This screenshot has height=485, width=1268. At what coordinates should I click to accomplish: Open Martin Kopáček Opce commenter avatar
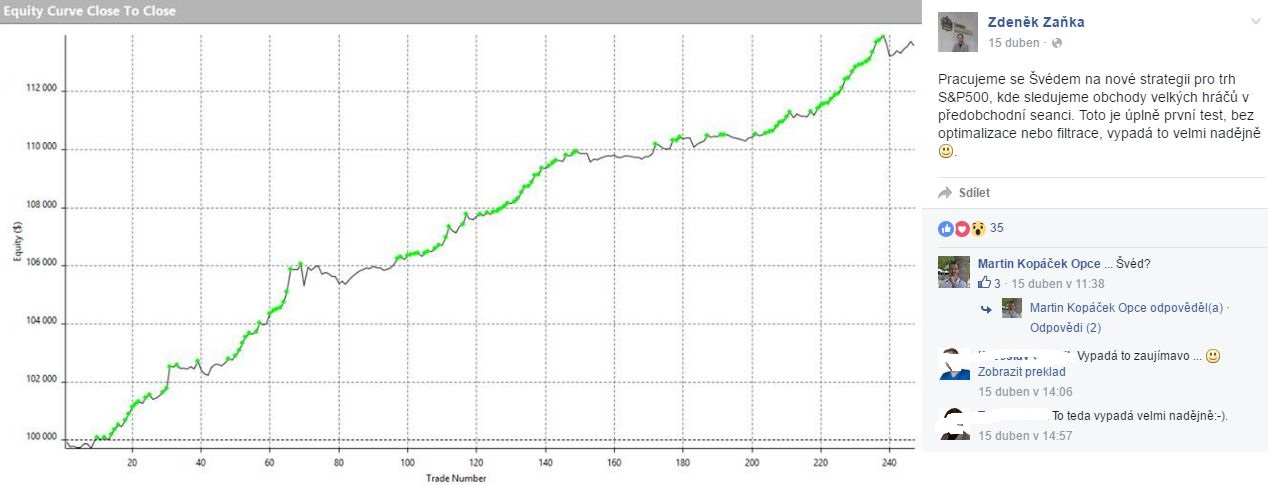coord(954,272)
